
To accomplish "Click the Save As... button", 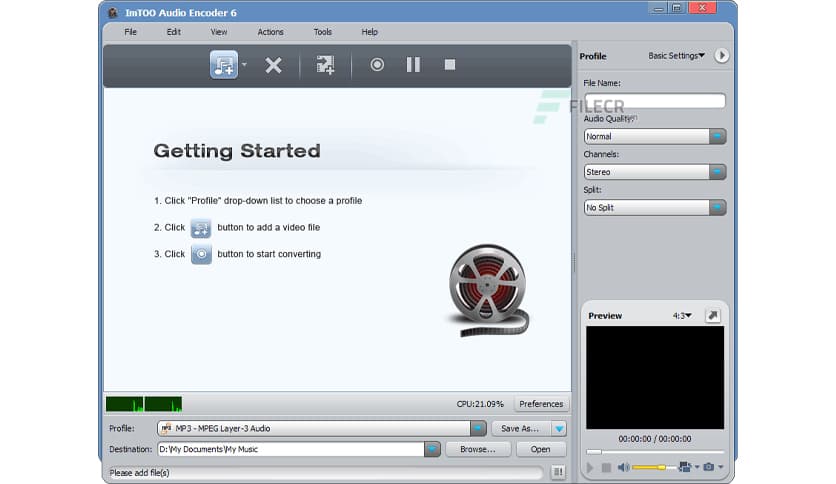I will (x=520, y=428).
